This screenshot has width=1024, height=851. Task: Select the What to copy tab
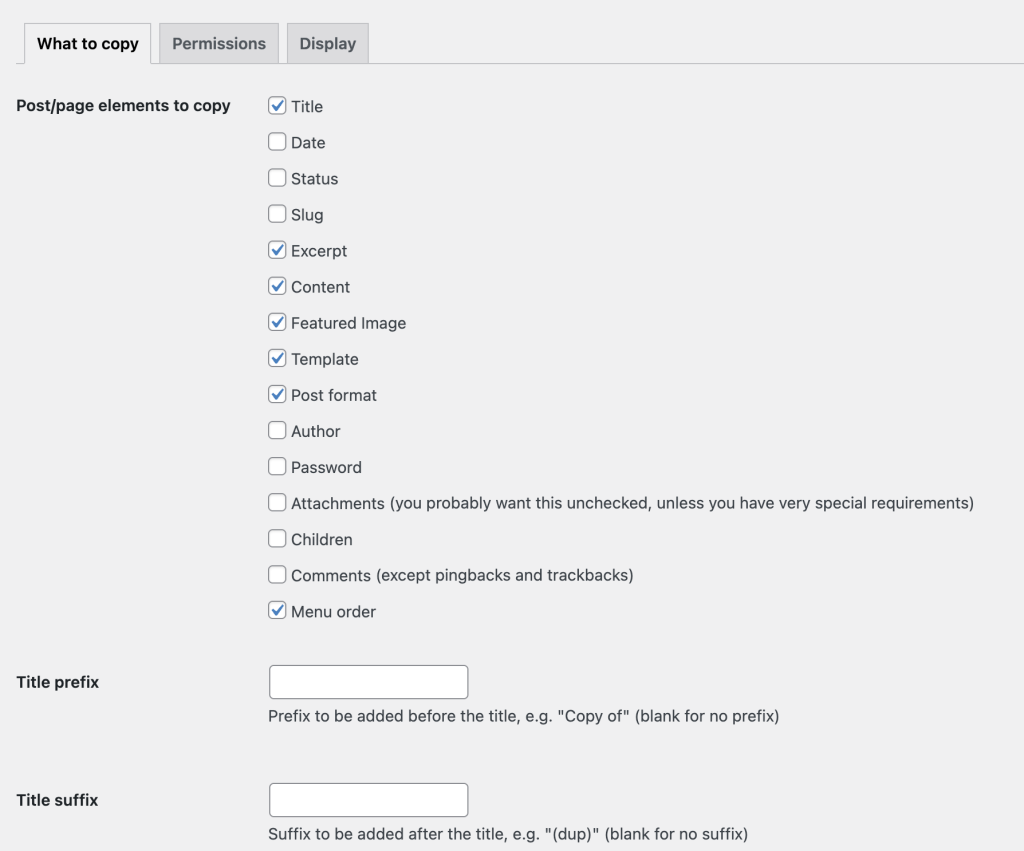click(88, 44)
